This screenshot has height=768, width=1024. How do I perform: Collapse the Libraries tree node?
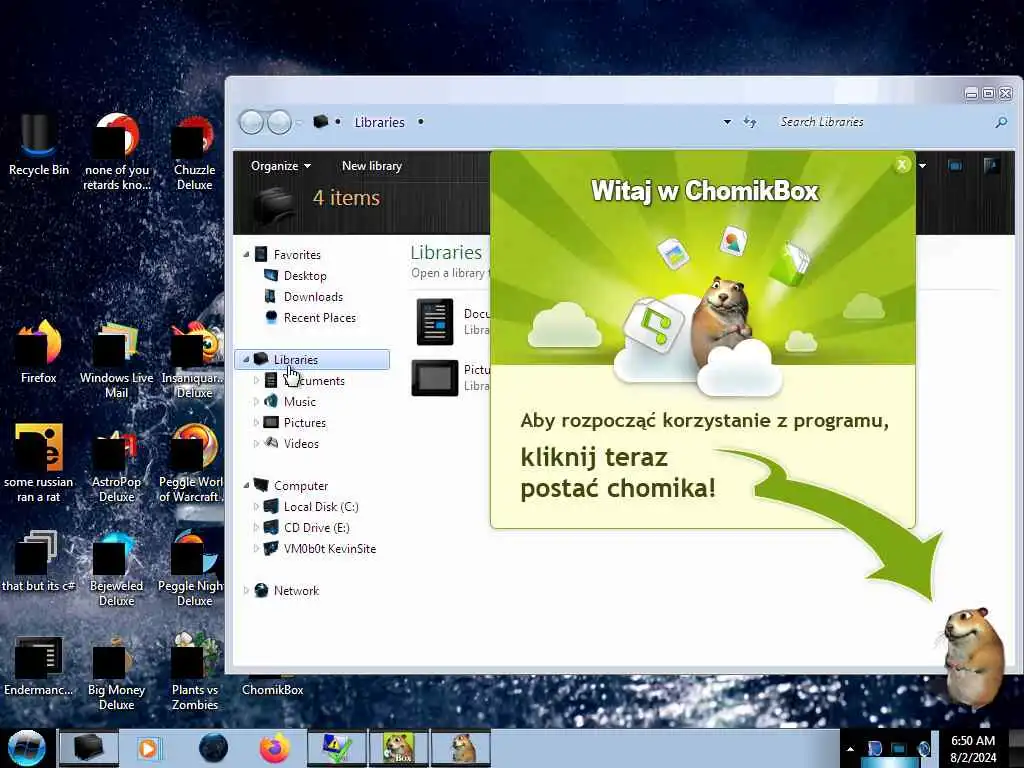pyautogui.click(x=246, y=359)
